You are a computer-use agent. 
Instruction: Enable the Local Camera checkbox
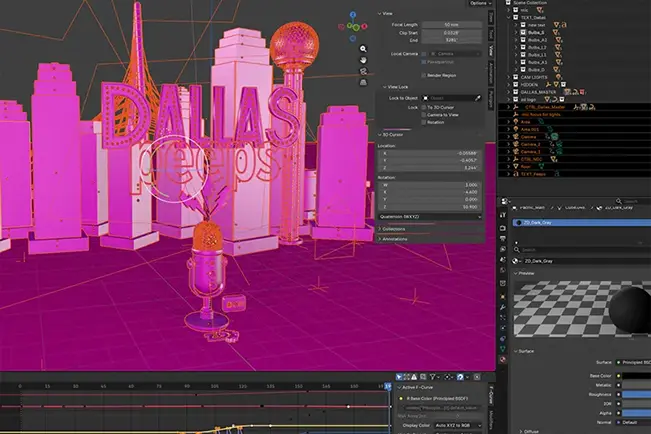pyautogui.click(x=424, y=54)
